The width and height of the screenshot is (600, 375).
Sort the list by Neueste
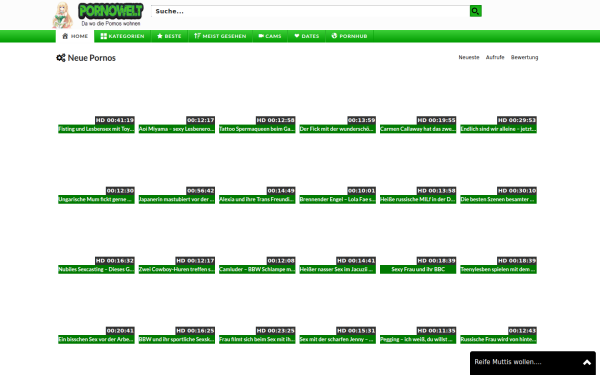pyautogui.click(x=469, y=57)
